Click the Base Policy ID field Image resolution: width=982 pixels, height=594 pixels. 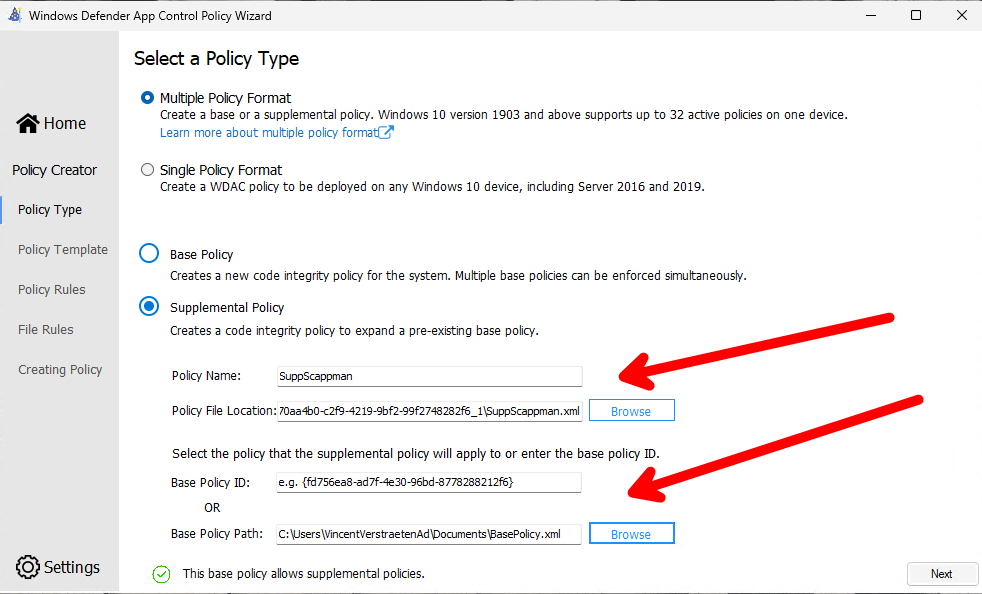tap(429, 482)
